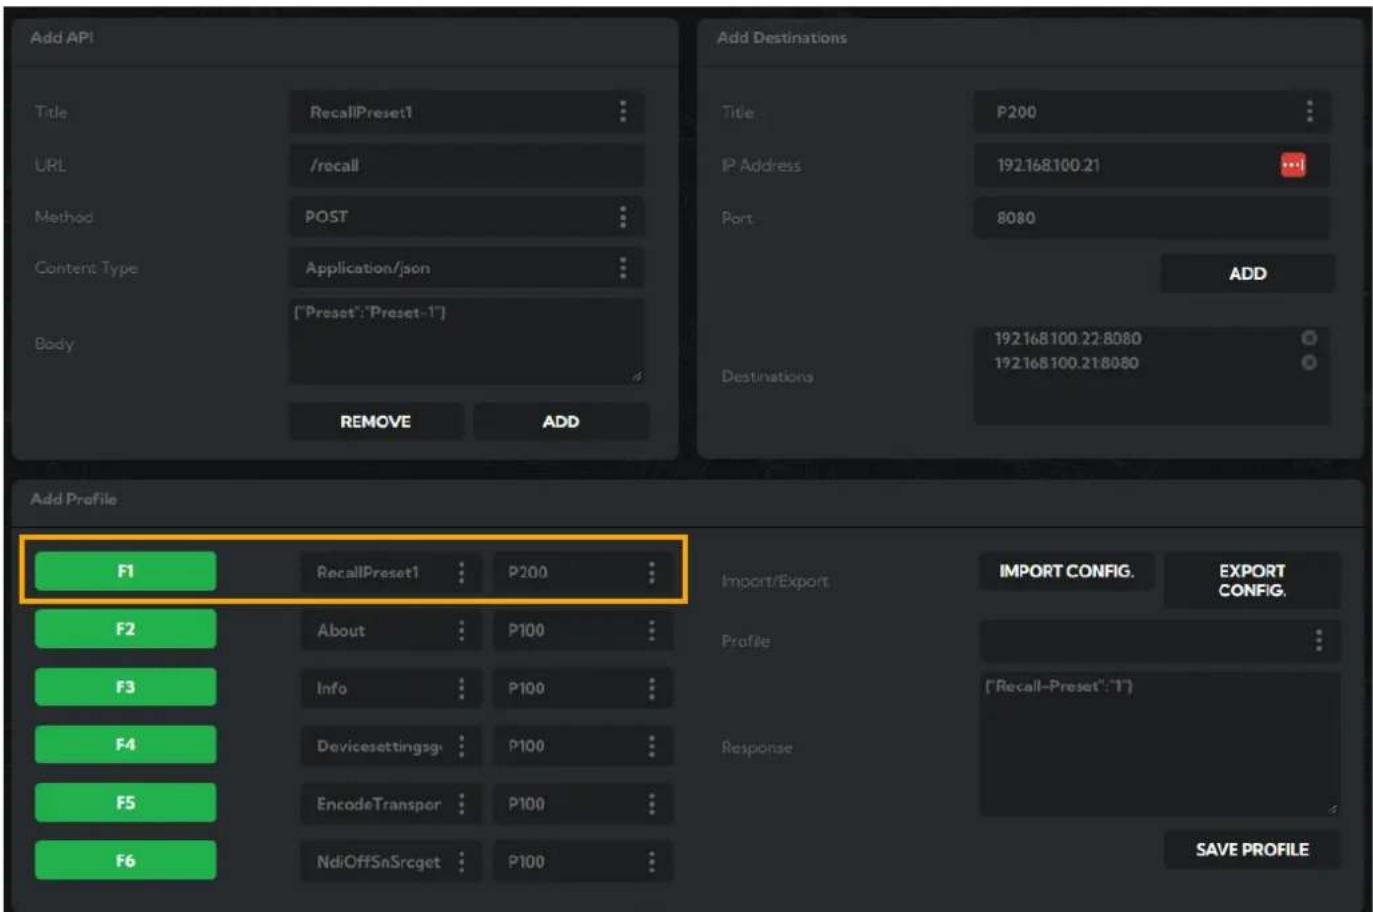This screenshot has width=1373, height=912.
Task: Remove destination 192.168.100.21:8080
Action: point(1309,362)
